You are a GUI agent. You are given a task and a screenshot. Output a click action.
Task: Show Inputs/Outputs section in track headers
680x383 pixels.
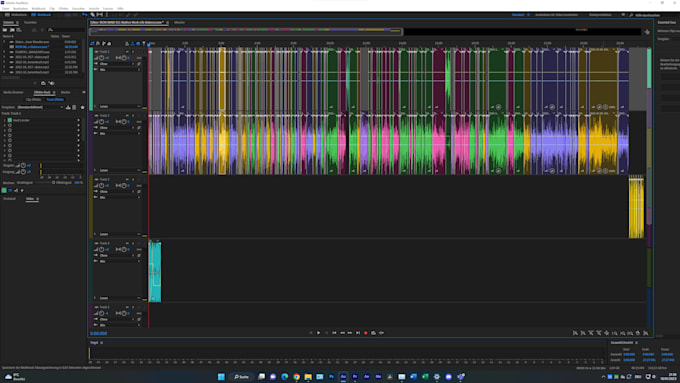[92, 43]
